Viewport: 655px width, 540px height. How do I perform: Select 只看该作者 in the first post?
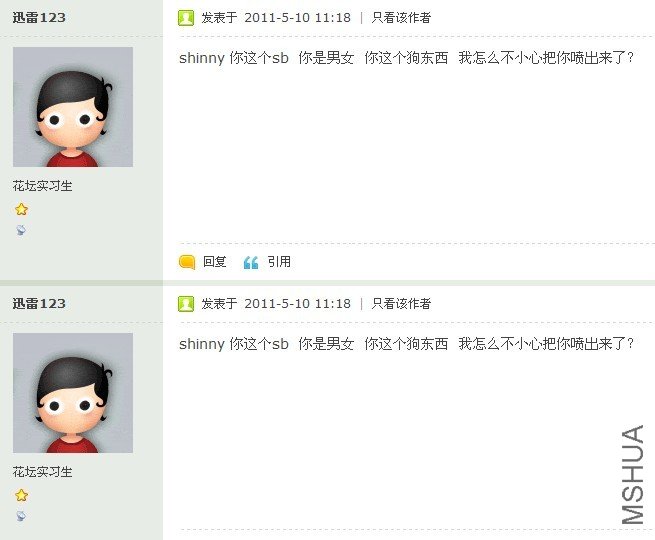pos(401,18)
